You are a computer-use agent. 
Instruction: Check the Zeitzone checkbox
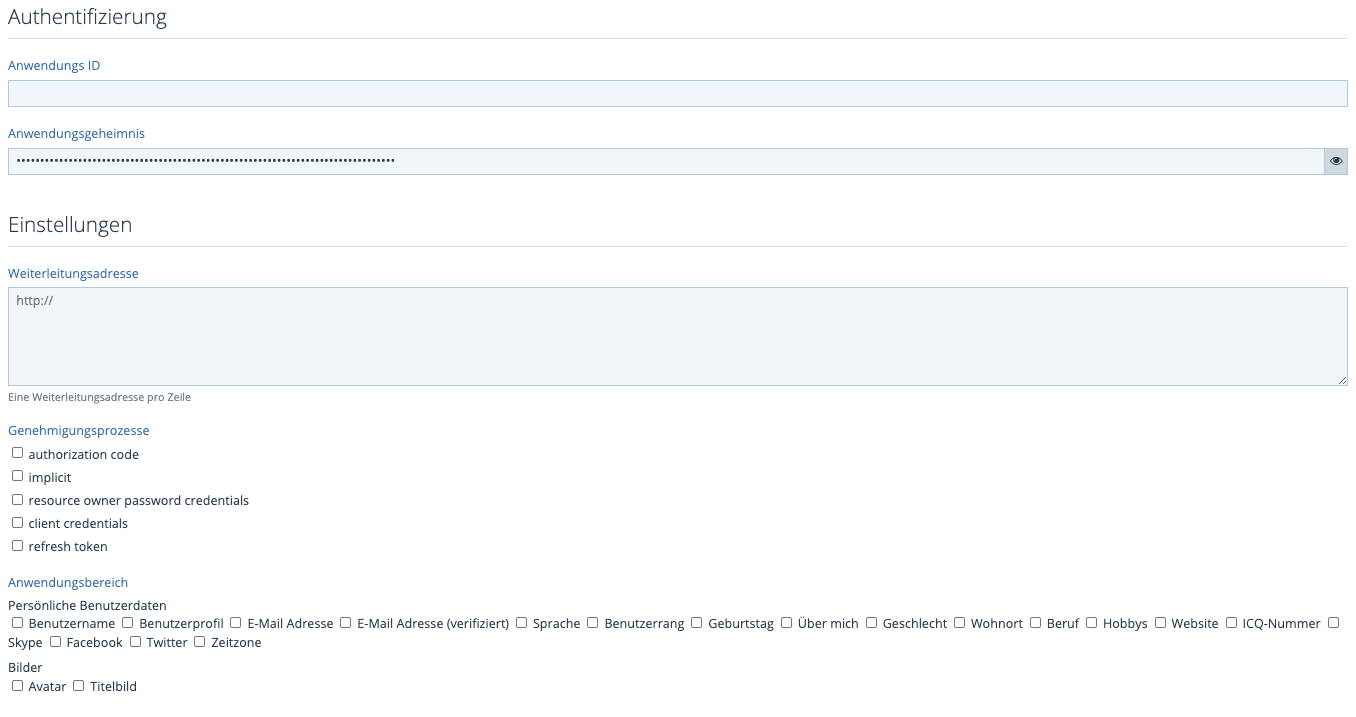point(199,641)
